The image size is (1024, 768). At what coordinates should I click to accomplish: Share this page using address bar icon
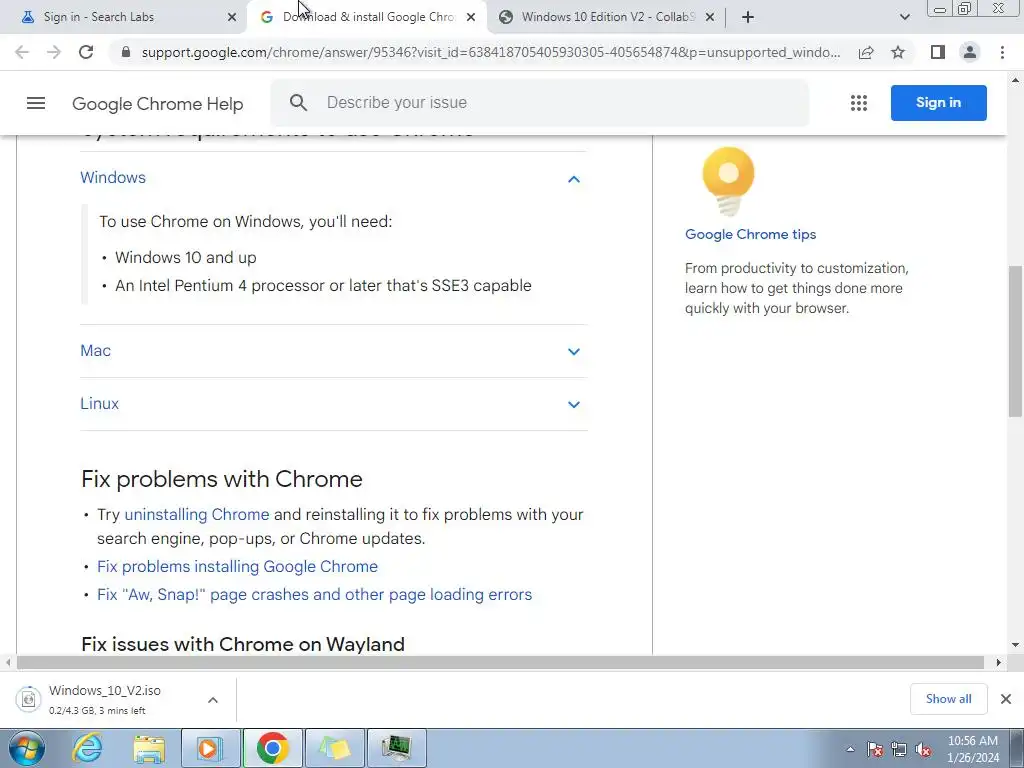(x=866, y=52)
